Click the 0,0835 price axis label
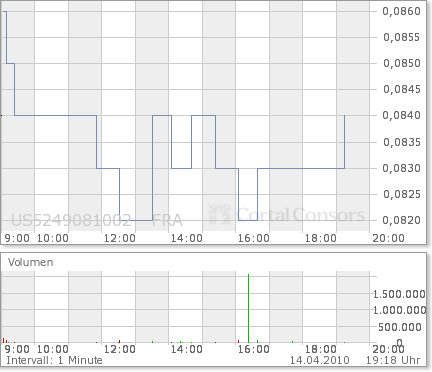 402,142
